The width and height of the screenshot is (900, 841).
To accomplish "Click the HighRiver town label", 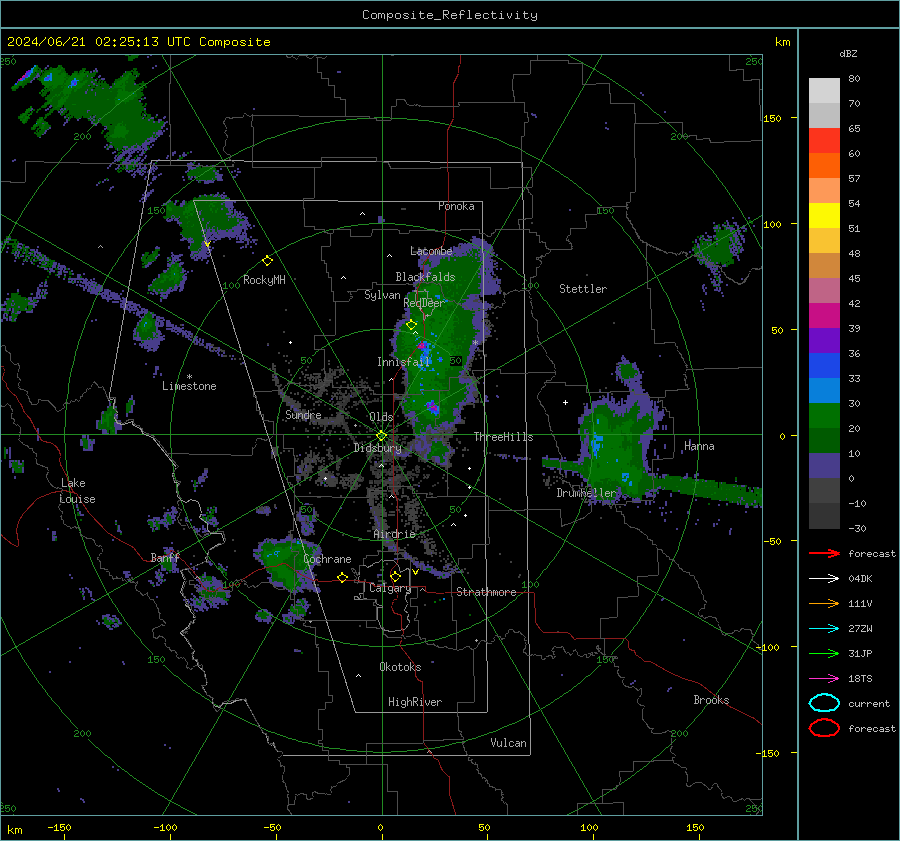I will [x=415, y=702].
